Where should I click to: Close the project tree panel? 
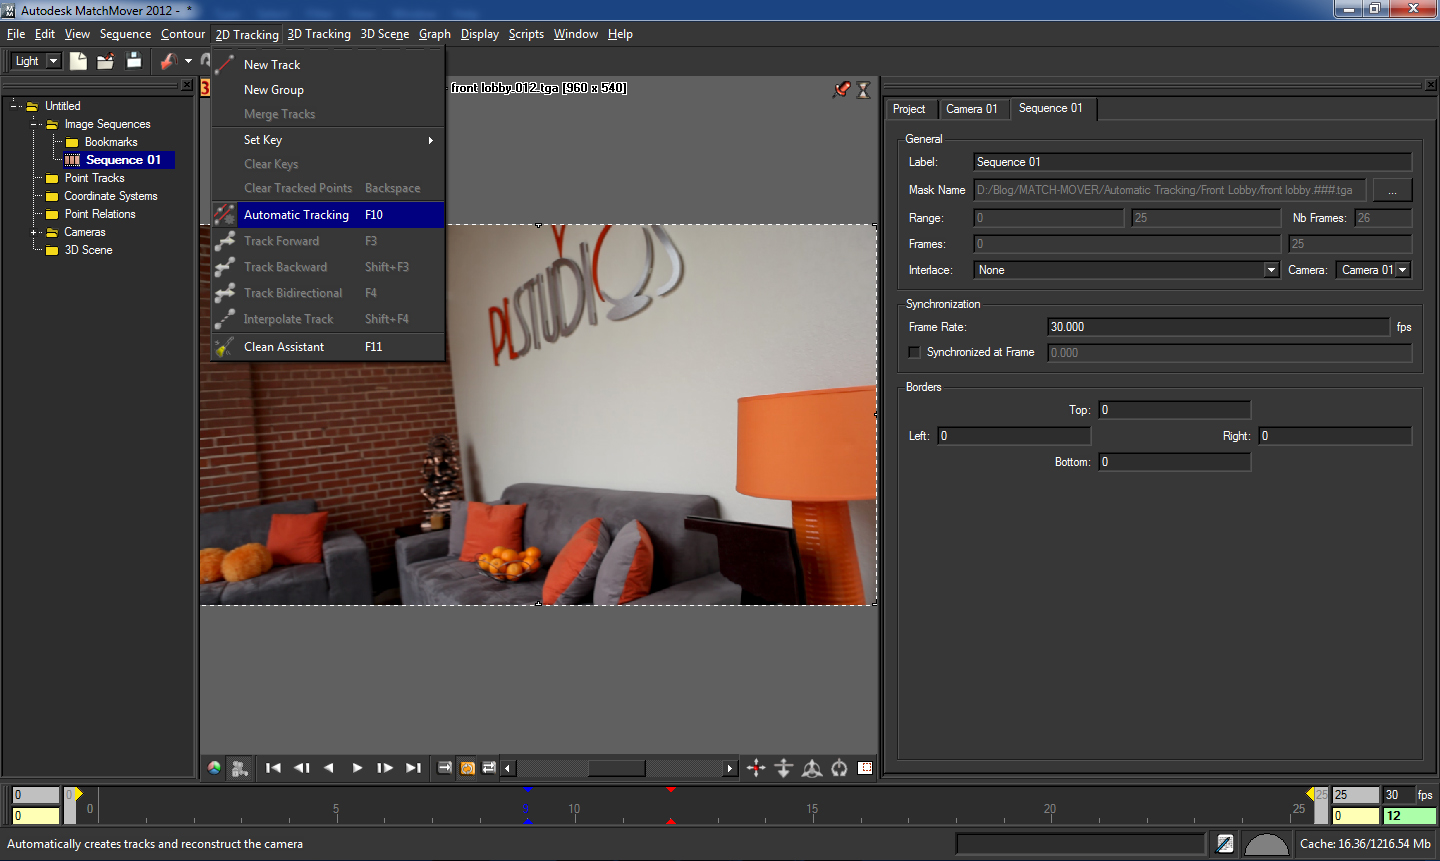click(x=187, y=85)
